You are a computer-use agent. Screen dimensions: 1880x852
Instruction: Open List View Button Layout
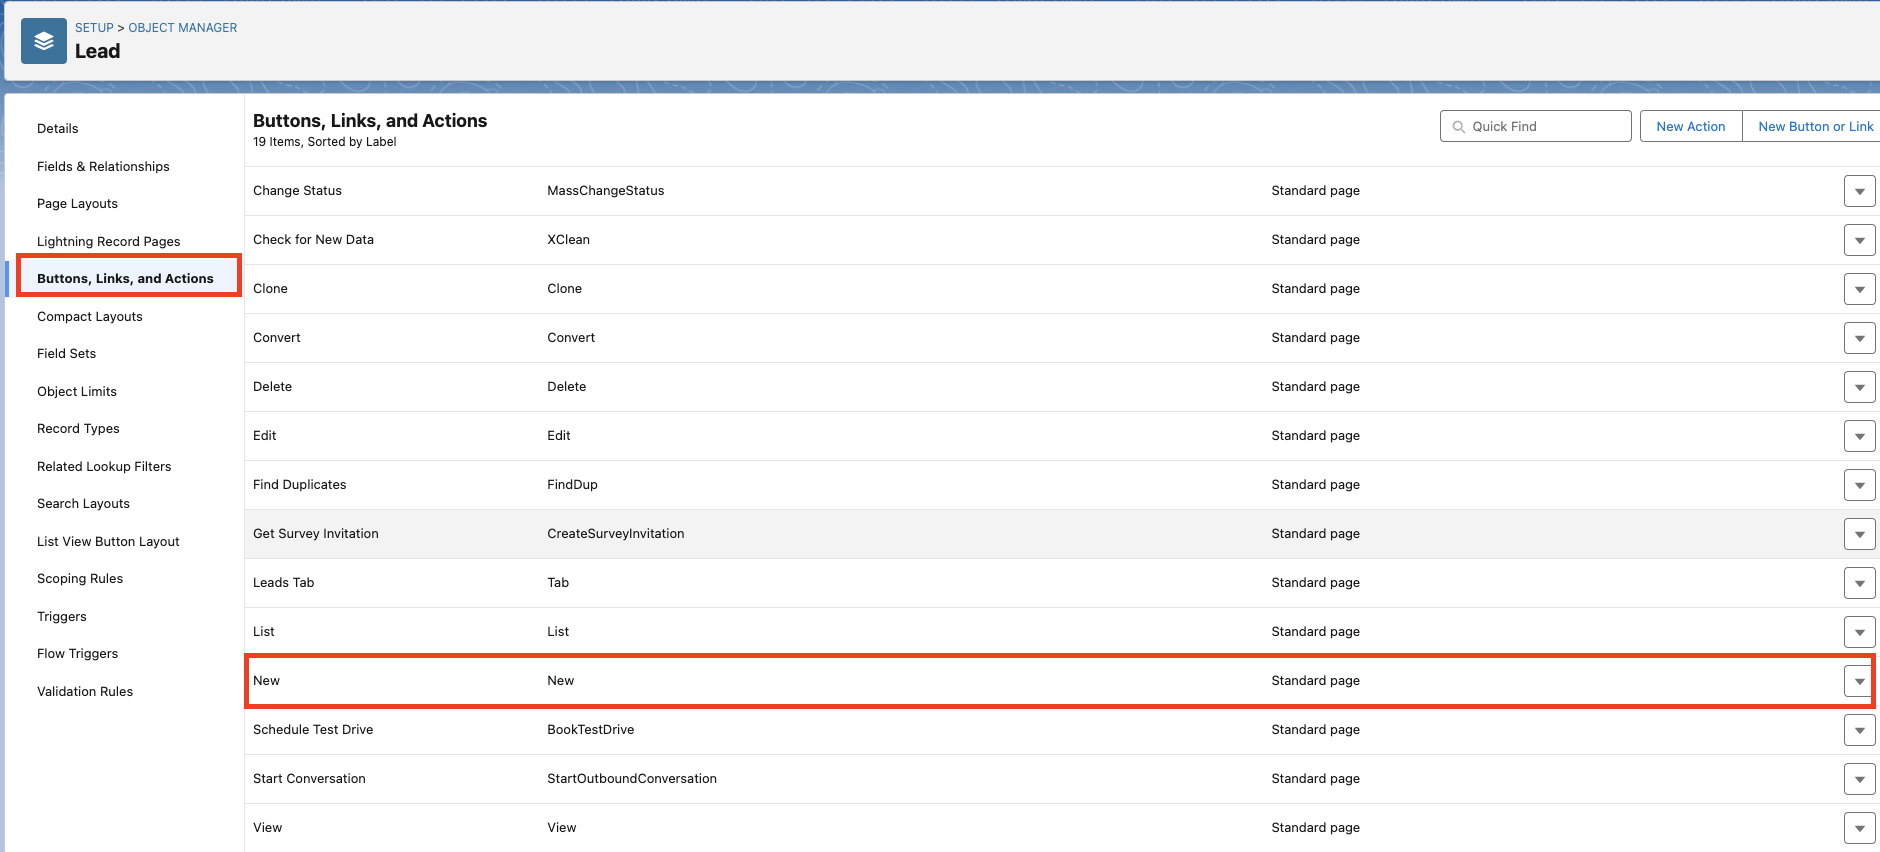(108, 541)
